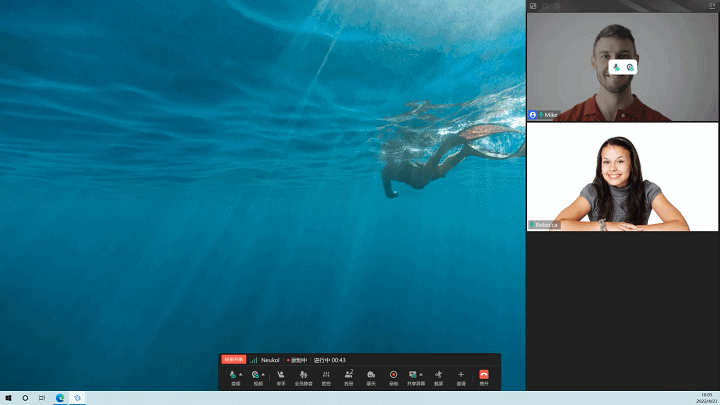
Task: Click Rebecca's name label
Action: tap(546, 225)
